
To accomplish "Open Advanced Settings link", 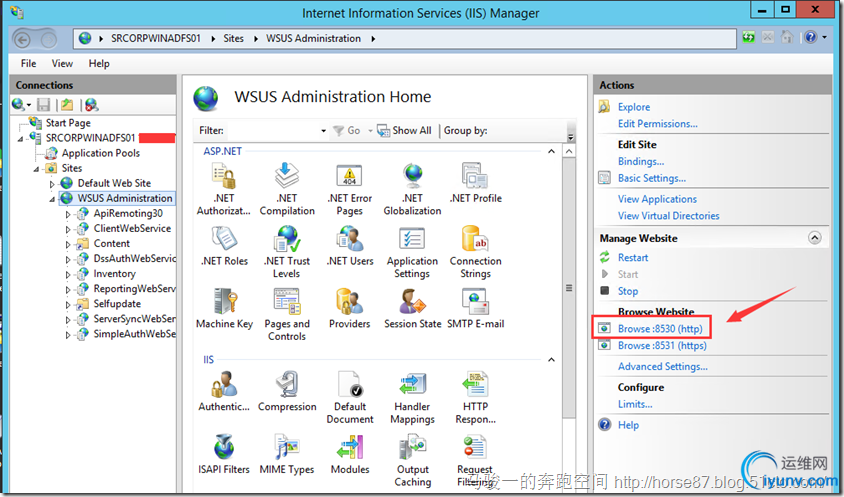I will coord(663,367).
